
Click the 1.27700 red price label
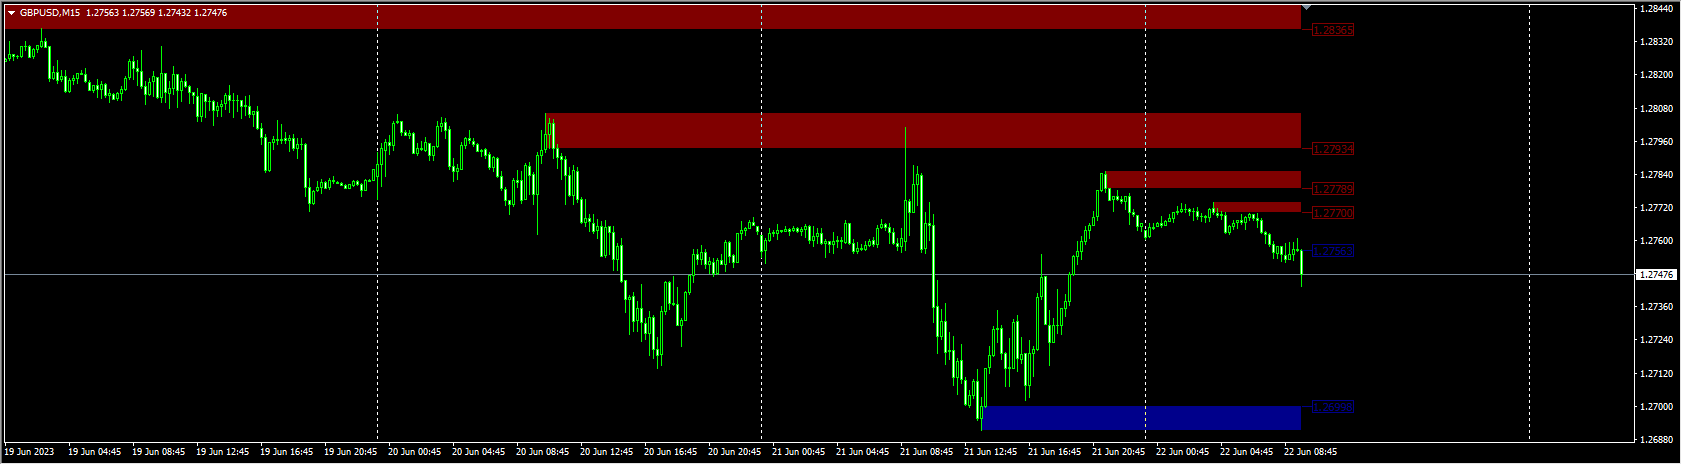pos(1333,213)
